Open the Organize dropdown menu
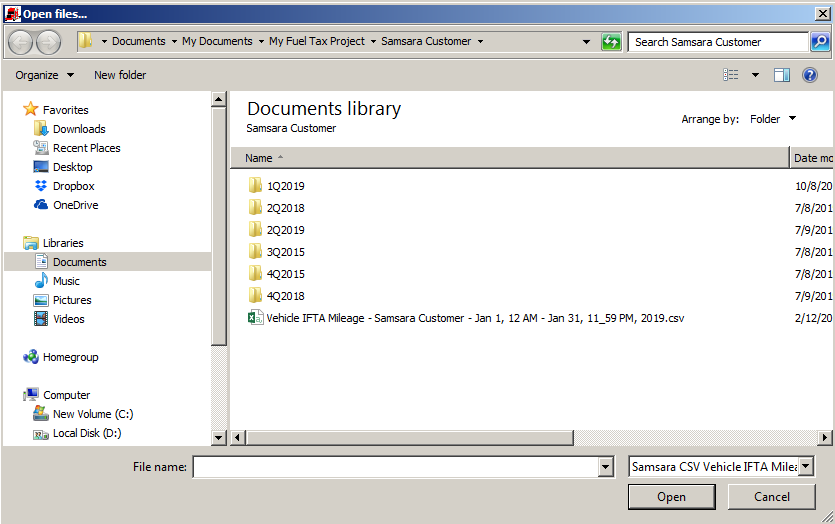Viewport: 835px width, 524px height. (x=45, y=75)
